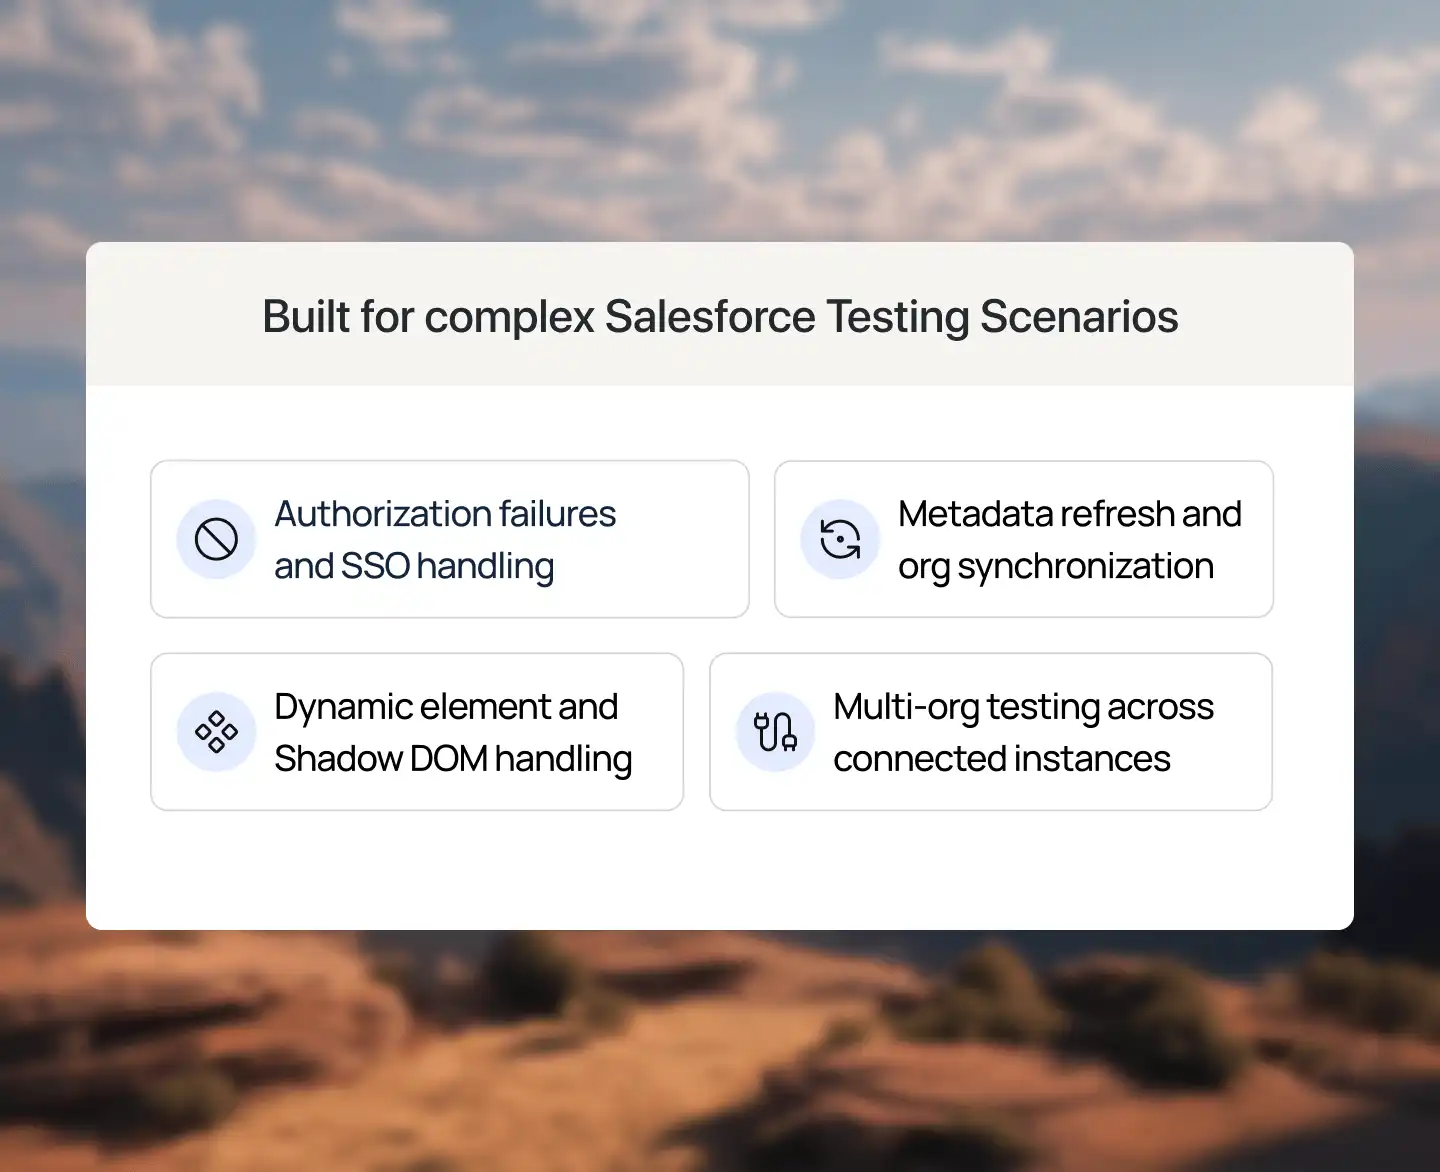
Task: Select the "Multi-org testing across connected instances" text
Action: point(1022,733)
